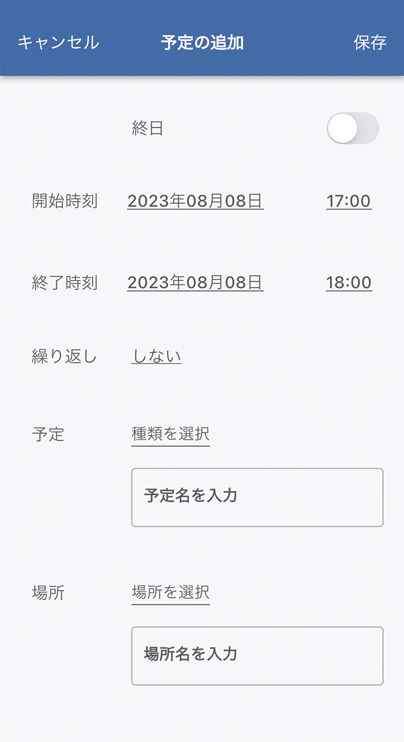The width and height of the screenshot is (404, 742).
Task: Open the repeat option showing しない
Action: (x=156, y=356)
